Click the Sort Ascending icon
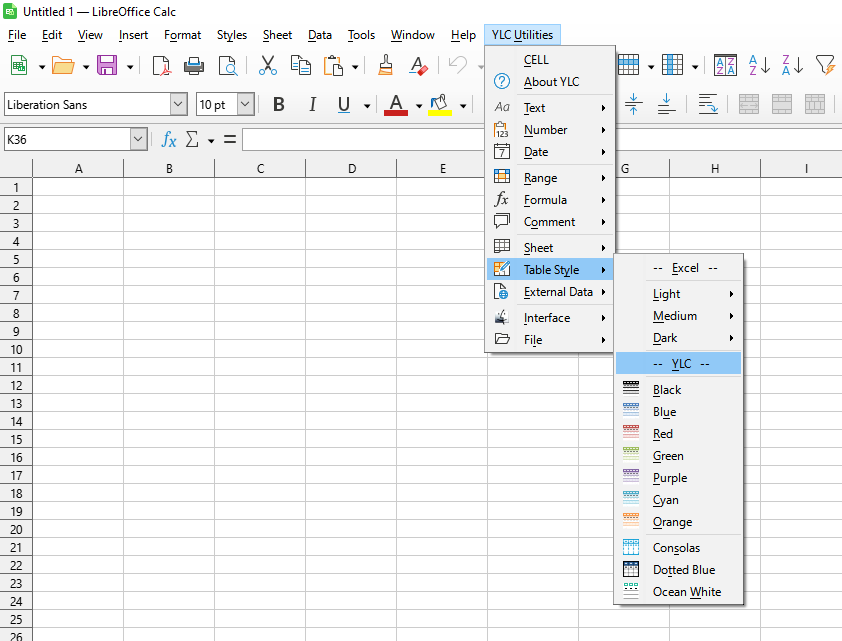Image resolution: width=842 pixels, height=641 pixels. [759, 66]
